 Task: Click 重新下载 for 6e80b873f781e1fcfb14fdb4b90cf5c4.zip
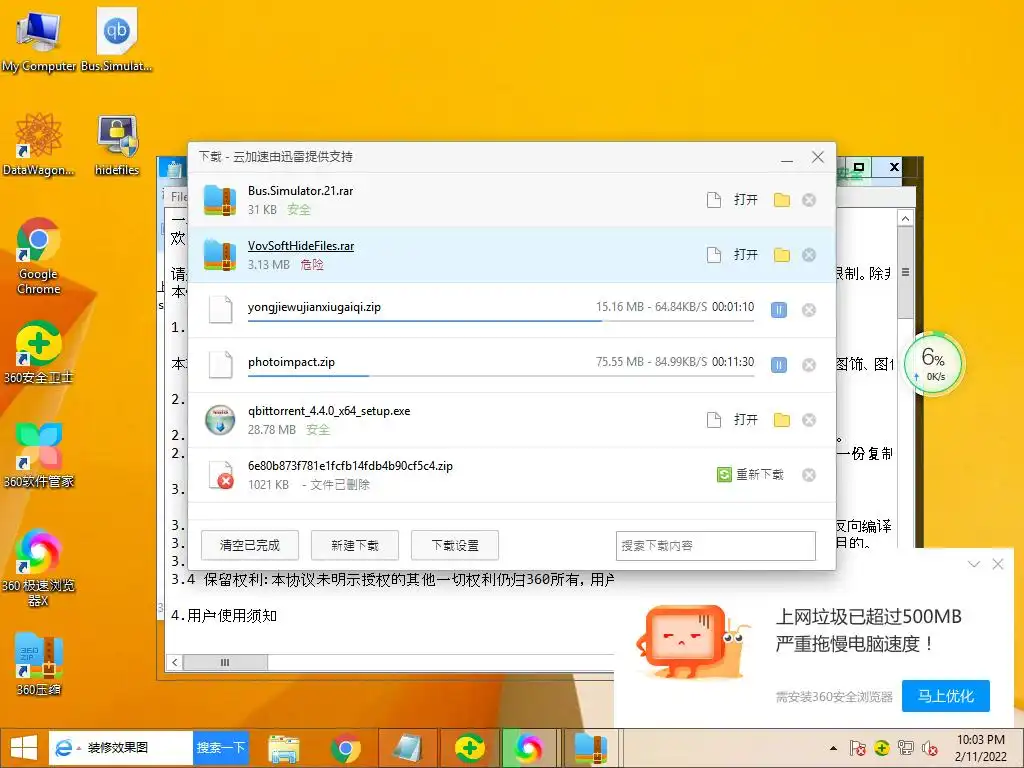(750, 475)
